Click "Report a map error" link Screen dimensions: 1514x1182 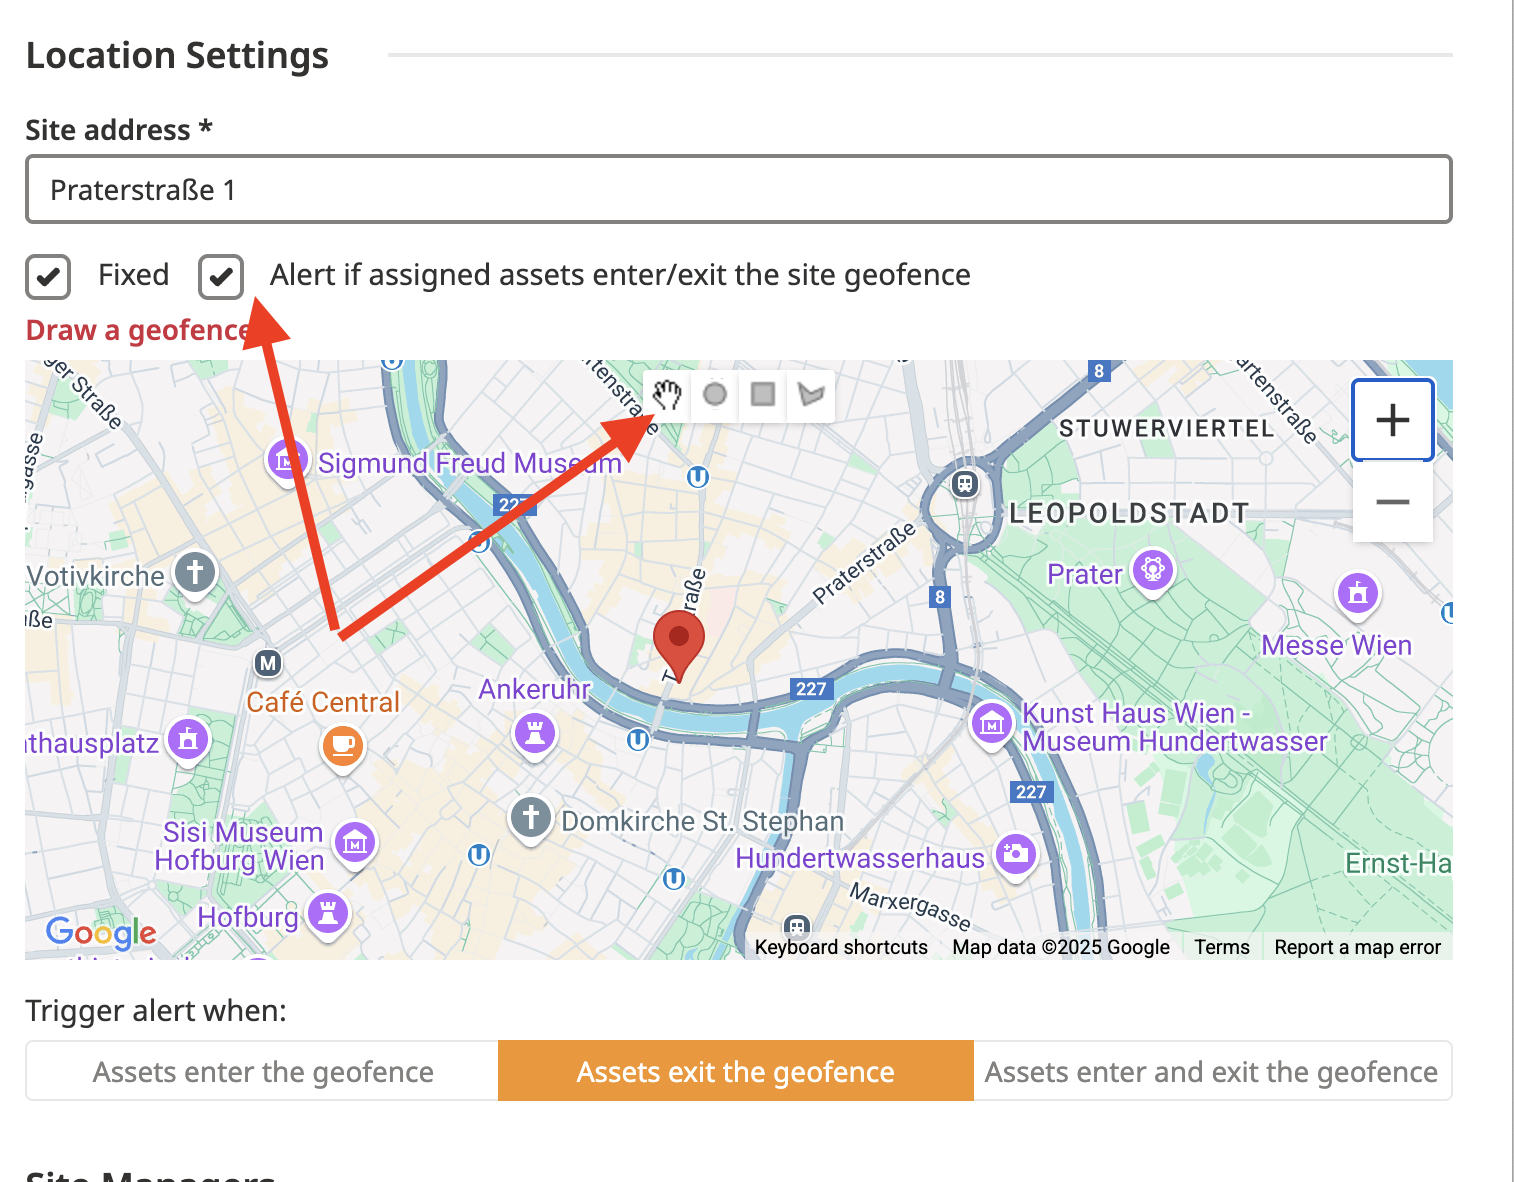pyautogui.click(x=1357, y=947)
